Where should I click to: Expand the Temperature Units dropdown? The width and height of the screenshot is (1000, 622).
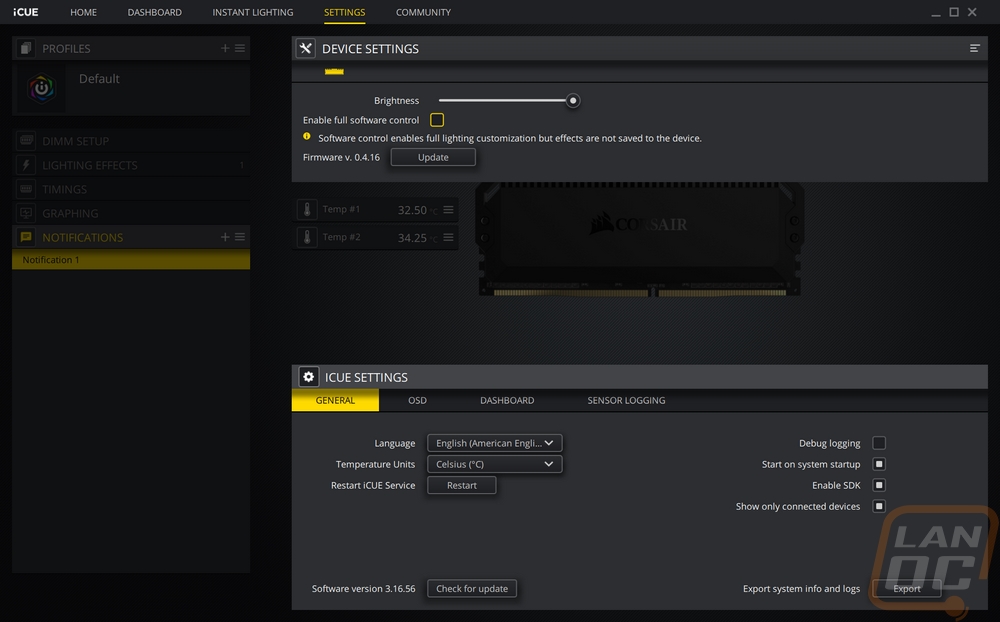coord(494,464)
